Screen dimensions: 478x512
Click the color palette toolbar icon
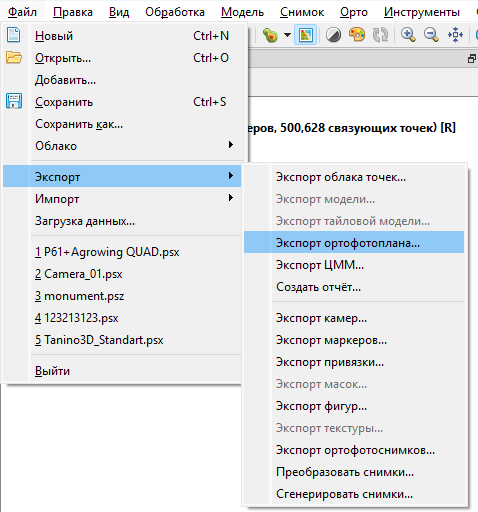coord(357,35)
